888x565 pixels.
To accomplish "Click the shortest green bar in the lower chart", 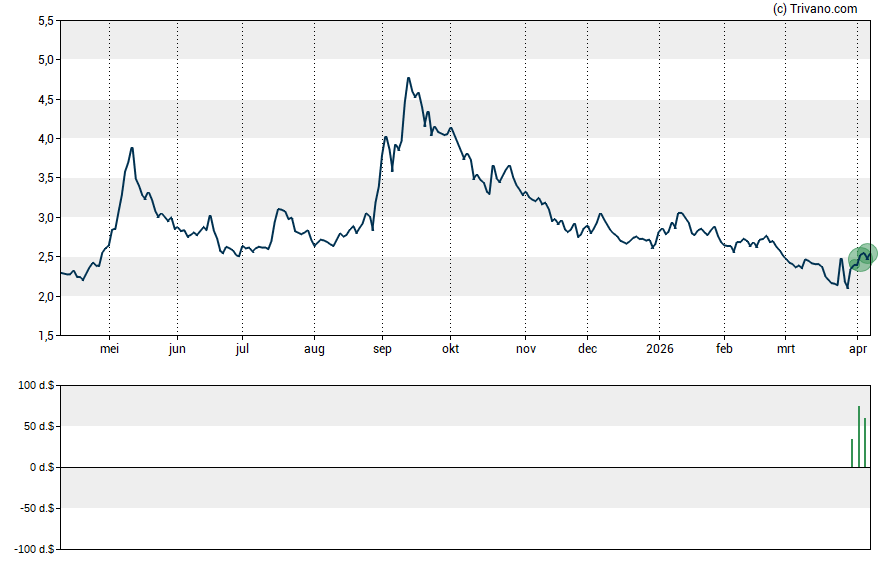I will tap(852, 452).
